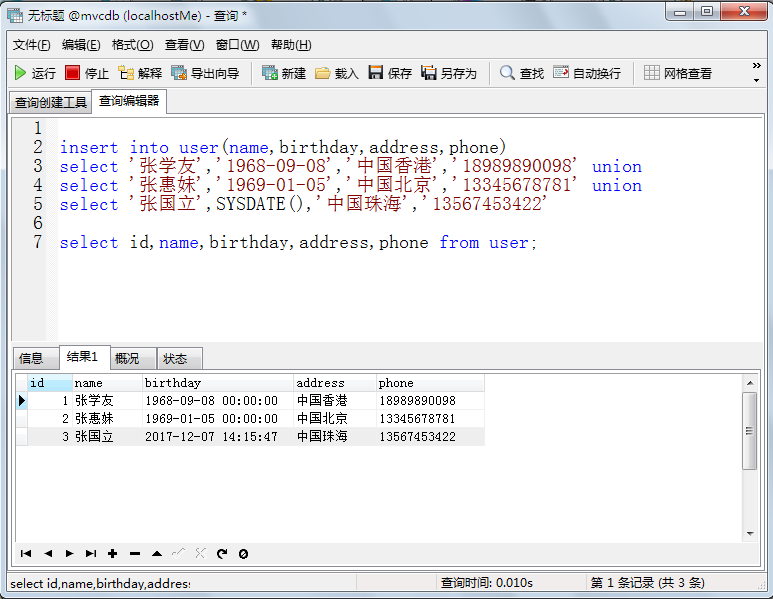Select cell 张惠妹 in results
The image size is (773, 599).
click(107, 419)
